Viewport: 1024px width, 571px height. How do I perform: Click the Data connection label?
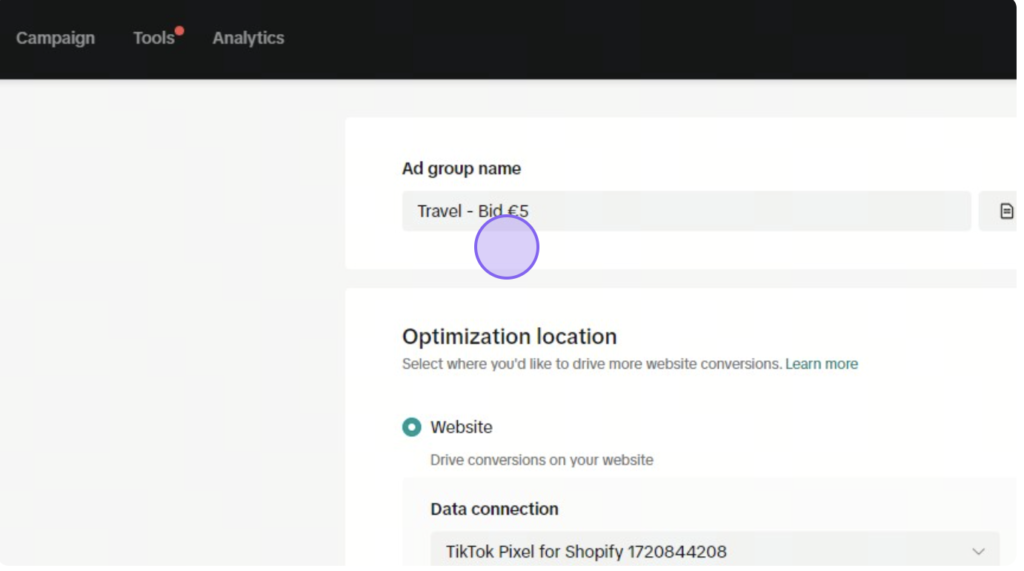[x=494, y=509]
